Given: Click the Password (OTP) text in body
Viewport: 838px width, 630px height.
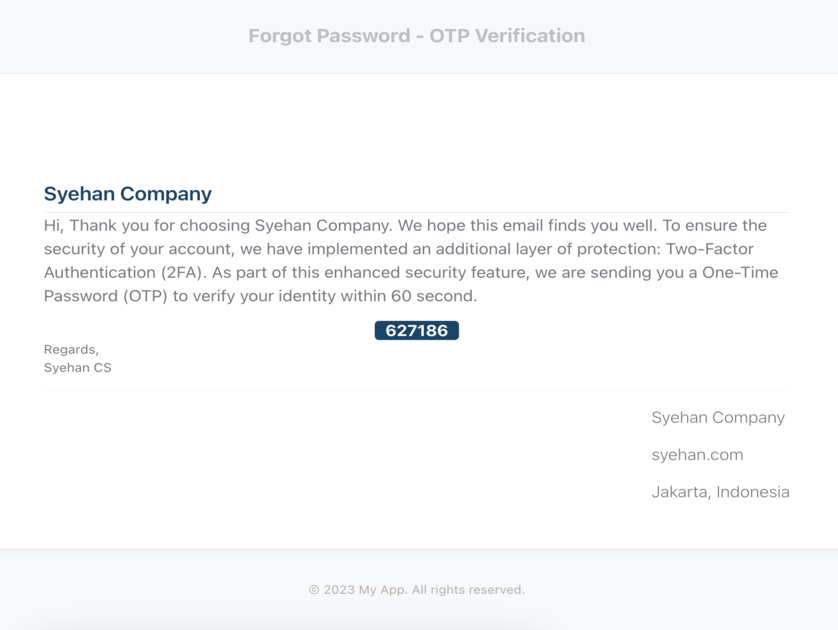Looking at the screenshot, I should coord(106,296).
